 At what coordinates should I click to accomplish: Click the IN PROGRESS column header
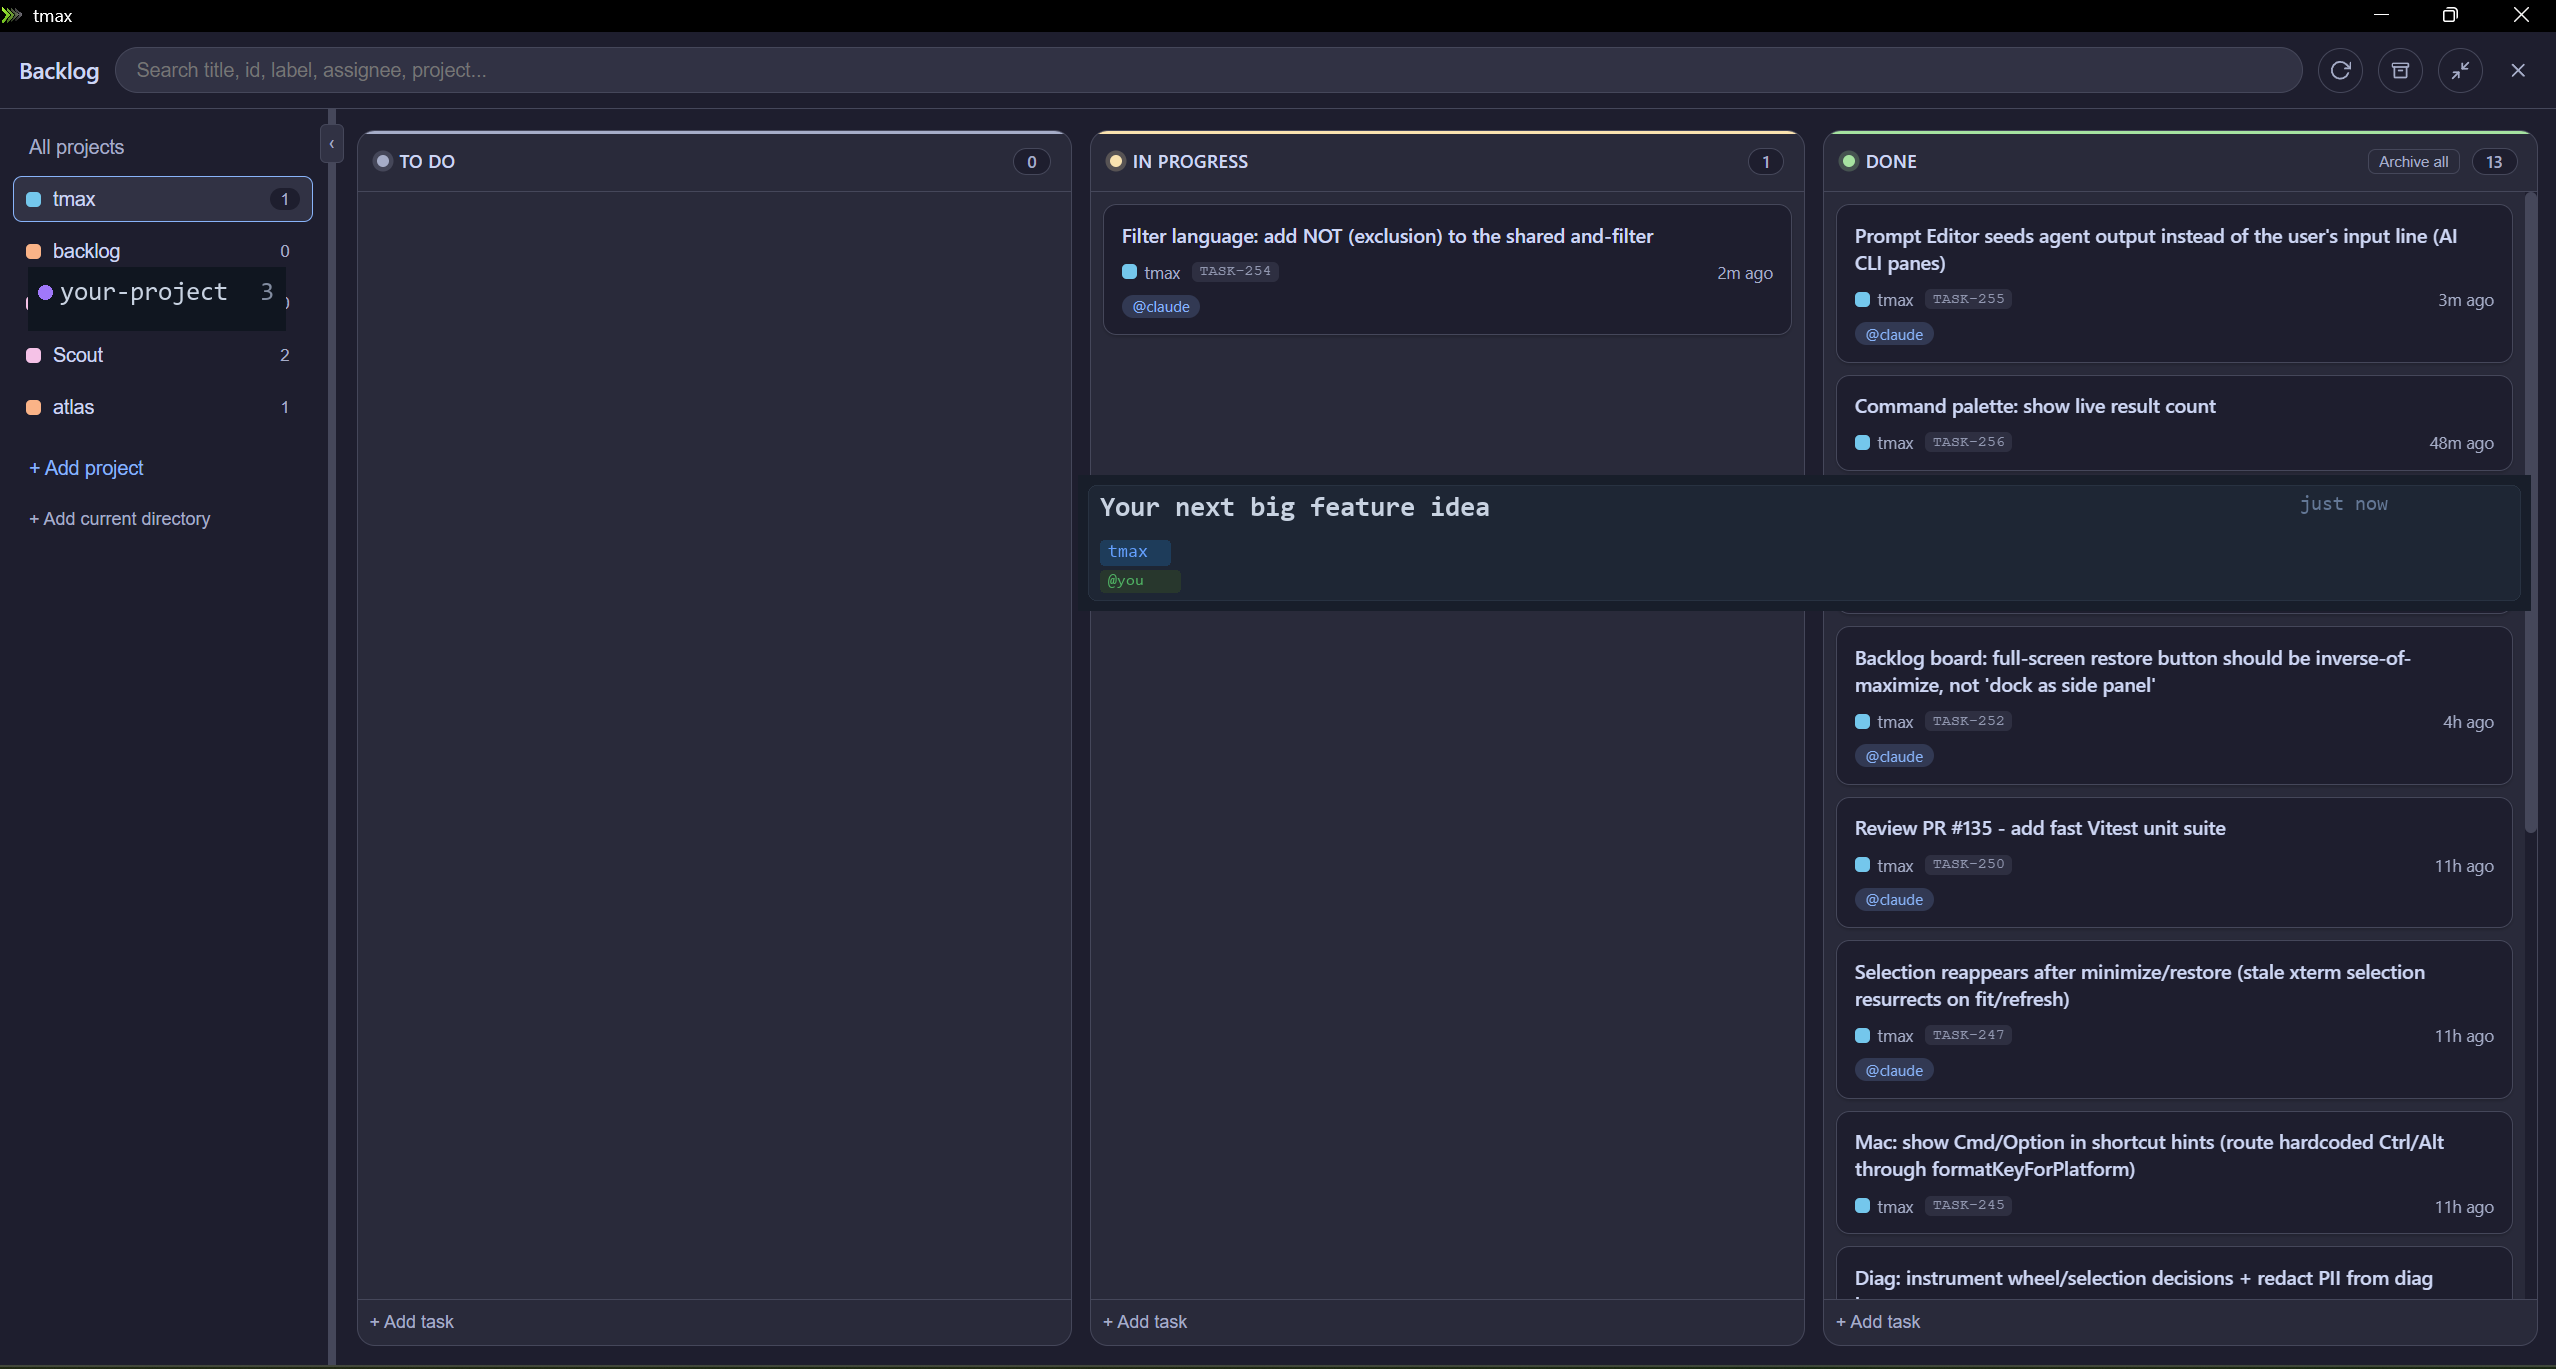point(1447,162)
